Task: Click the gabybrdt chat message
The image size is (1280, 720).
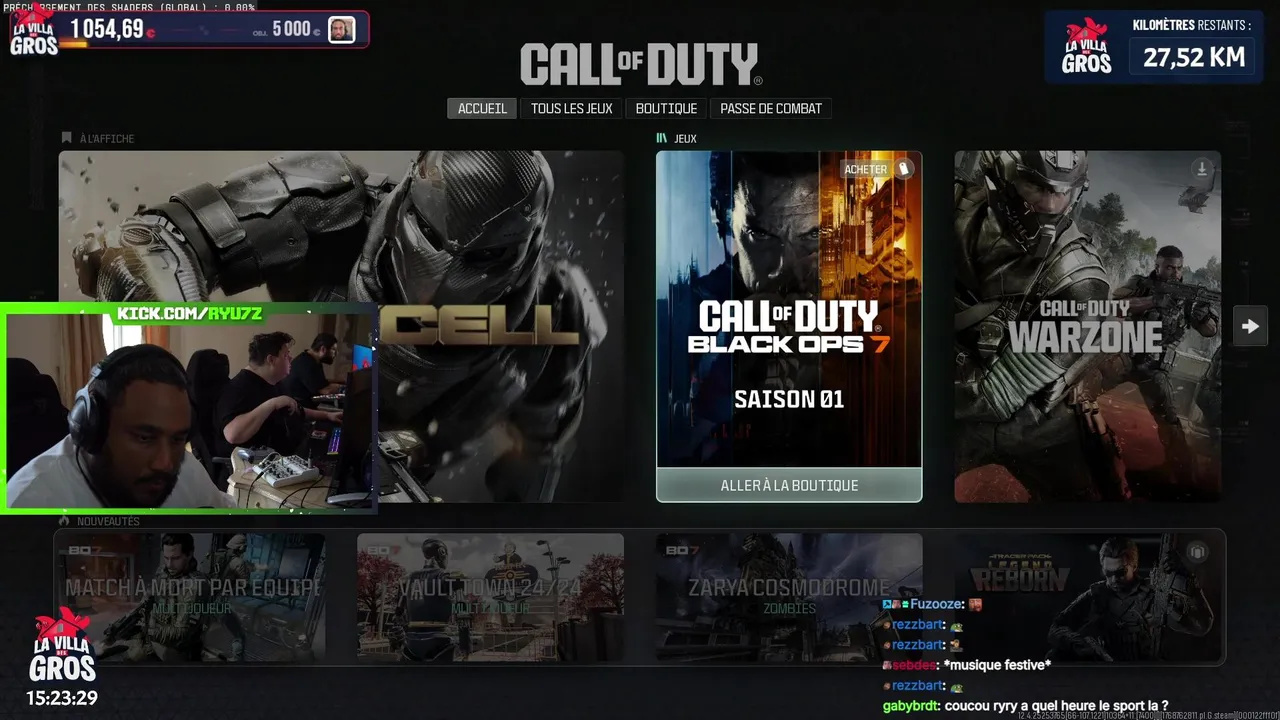Action: tap(1025, 705)
